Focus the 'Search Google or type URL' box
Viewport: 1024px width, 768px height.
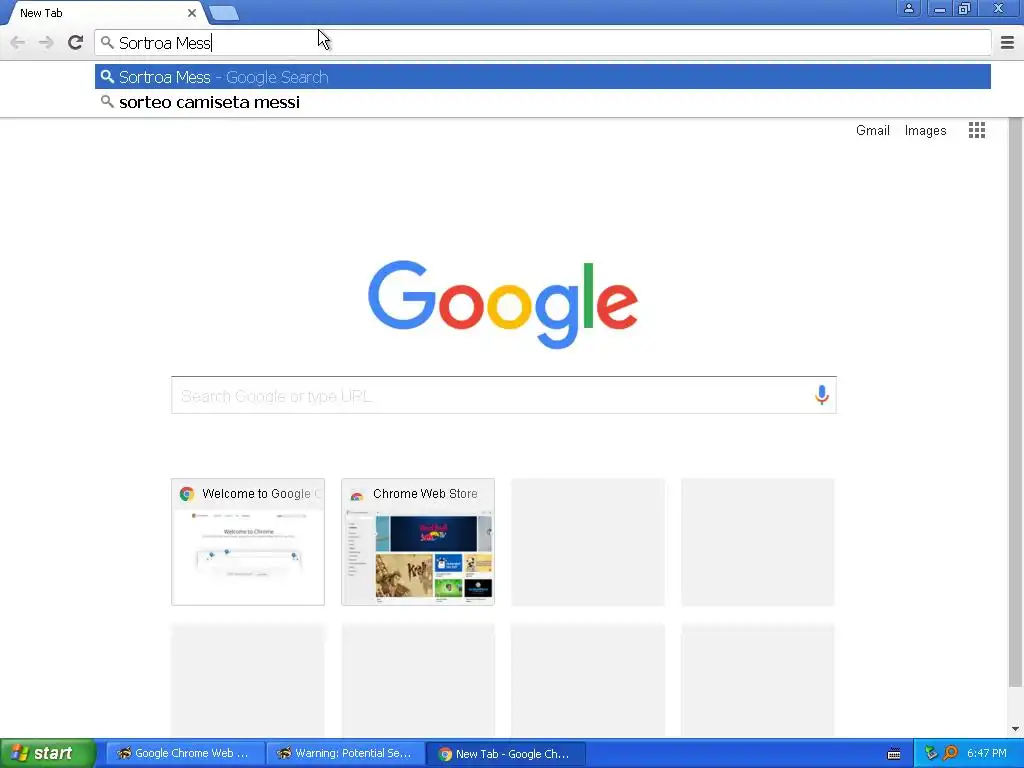(504, 395)
